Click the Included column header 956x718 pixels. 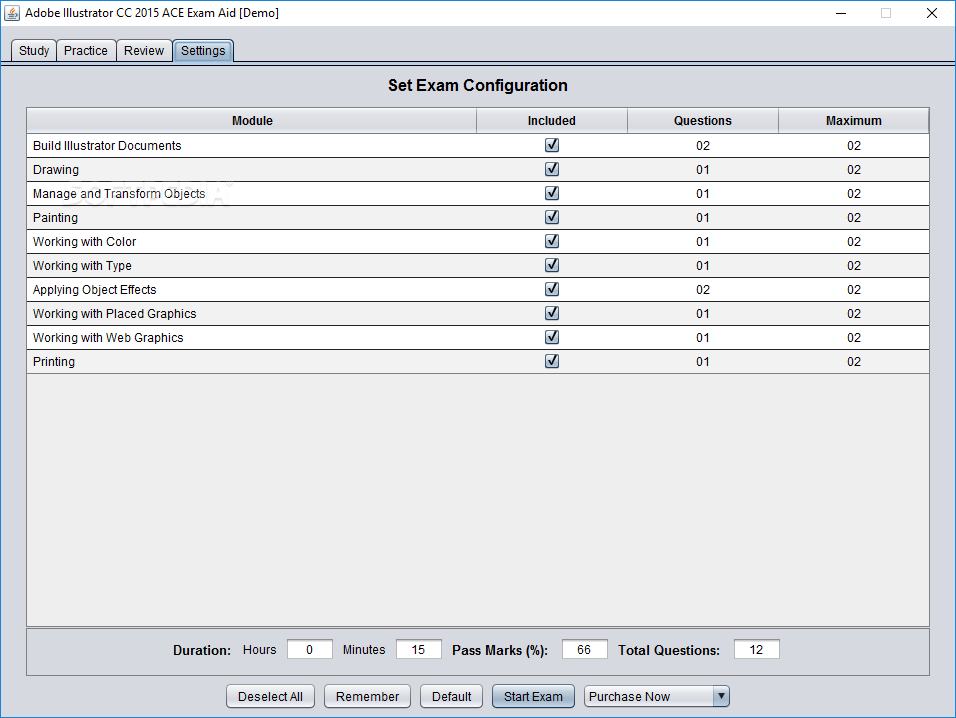point(552,121)
